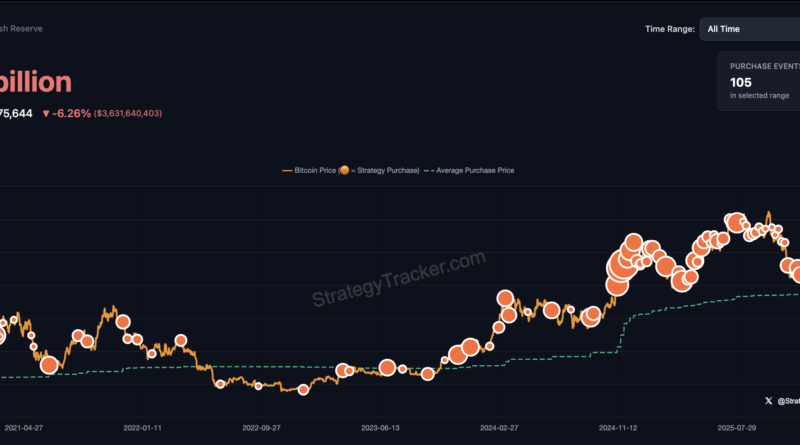Click the 2022-09-27 date on the x-axis
Viewport: 800px width, 445px height.
click(x=262, y=427)
